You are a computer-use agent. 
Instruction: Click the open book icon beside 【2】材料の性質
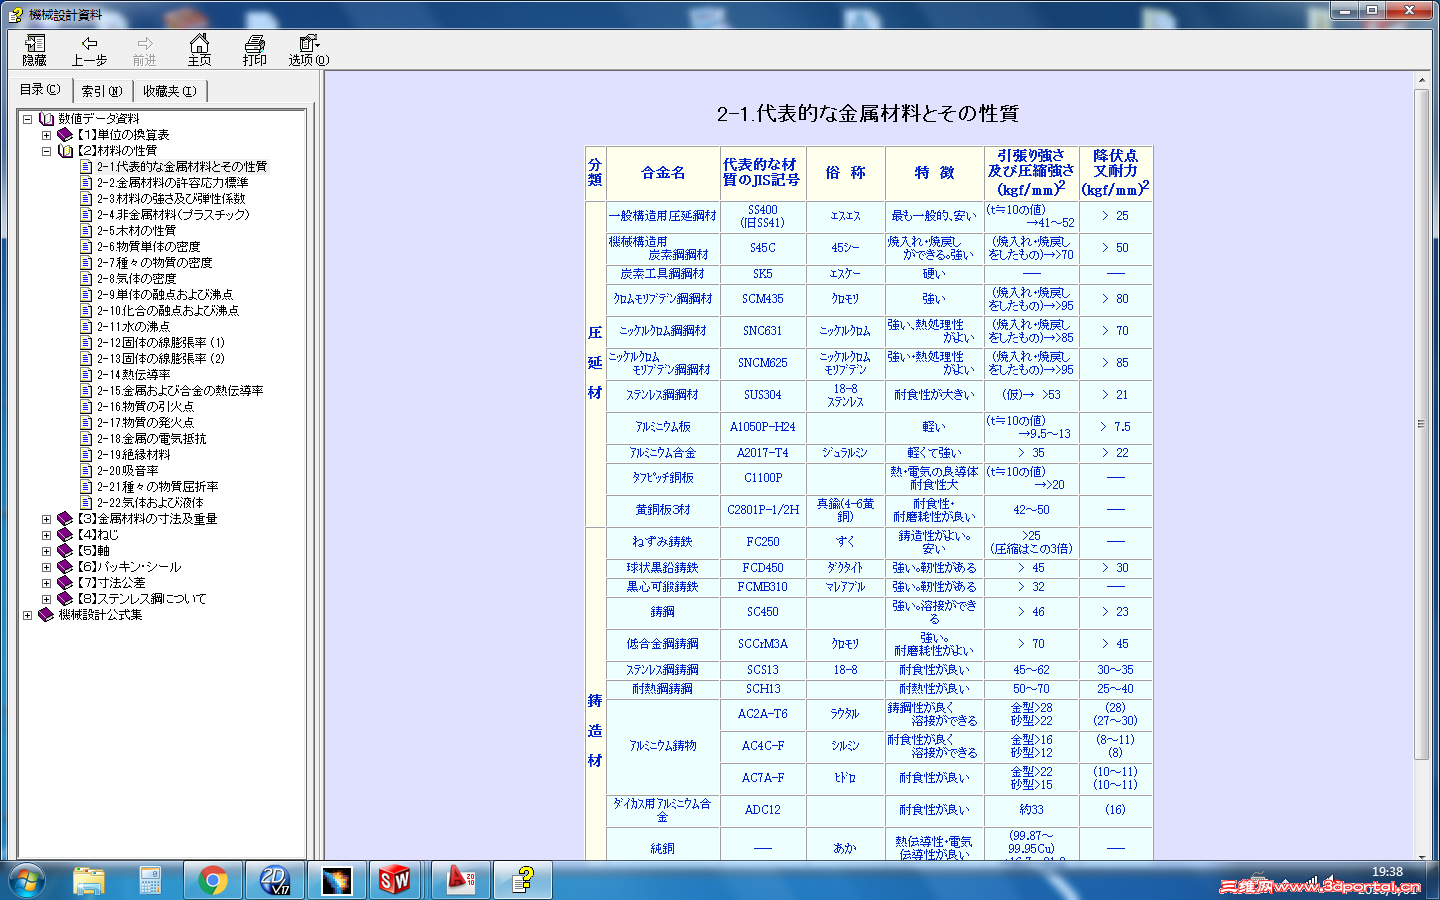pos(65,151)
